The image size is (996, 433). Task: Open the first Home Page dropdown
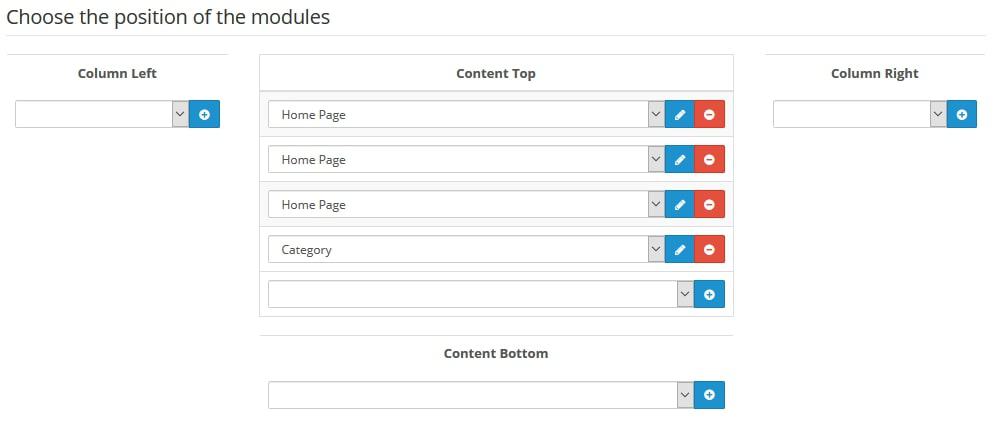[x=466, y=114]
